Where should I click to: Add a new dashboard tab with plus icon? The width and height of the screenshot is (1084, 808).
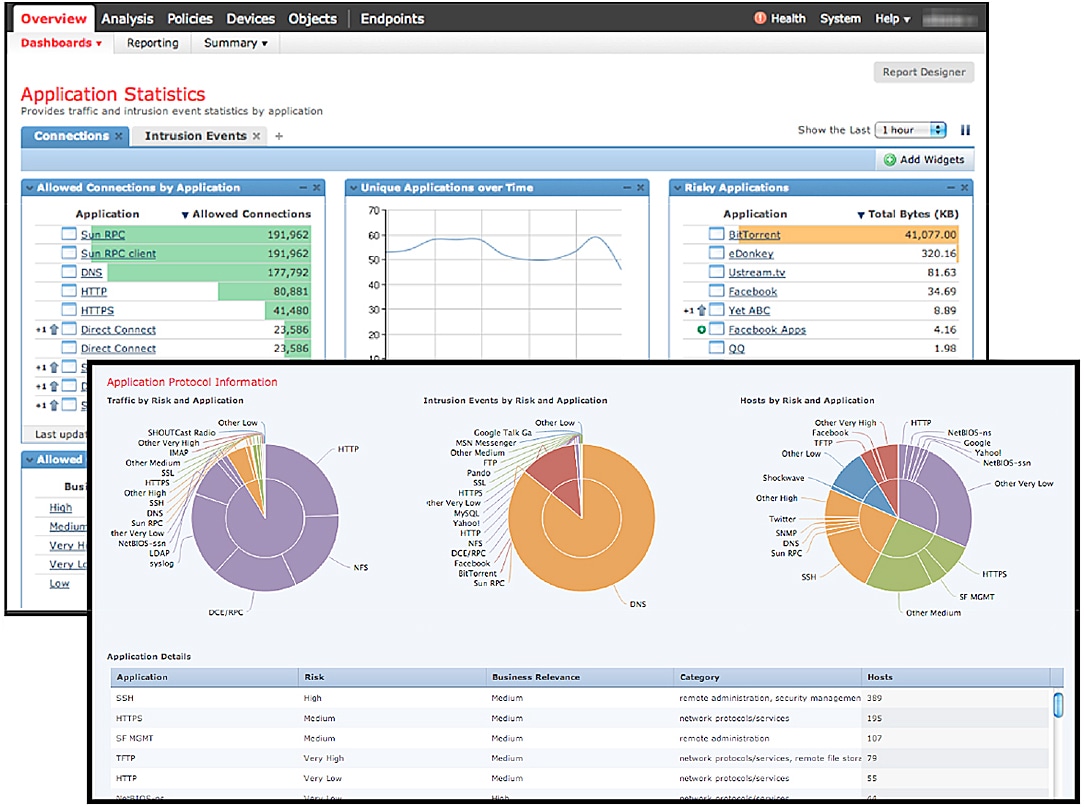pyautogui.click(x=279, y=137)
